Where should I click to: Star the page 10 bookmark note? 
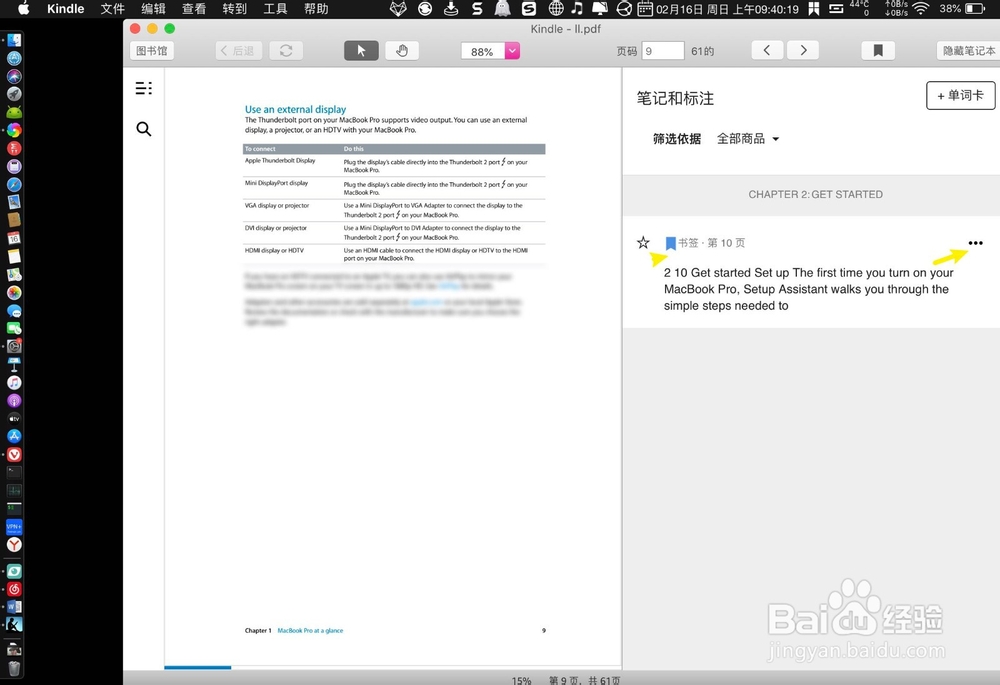[643, 242]
